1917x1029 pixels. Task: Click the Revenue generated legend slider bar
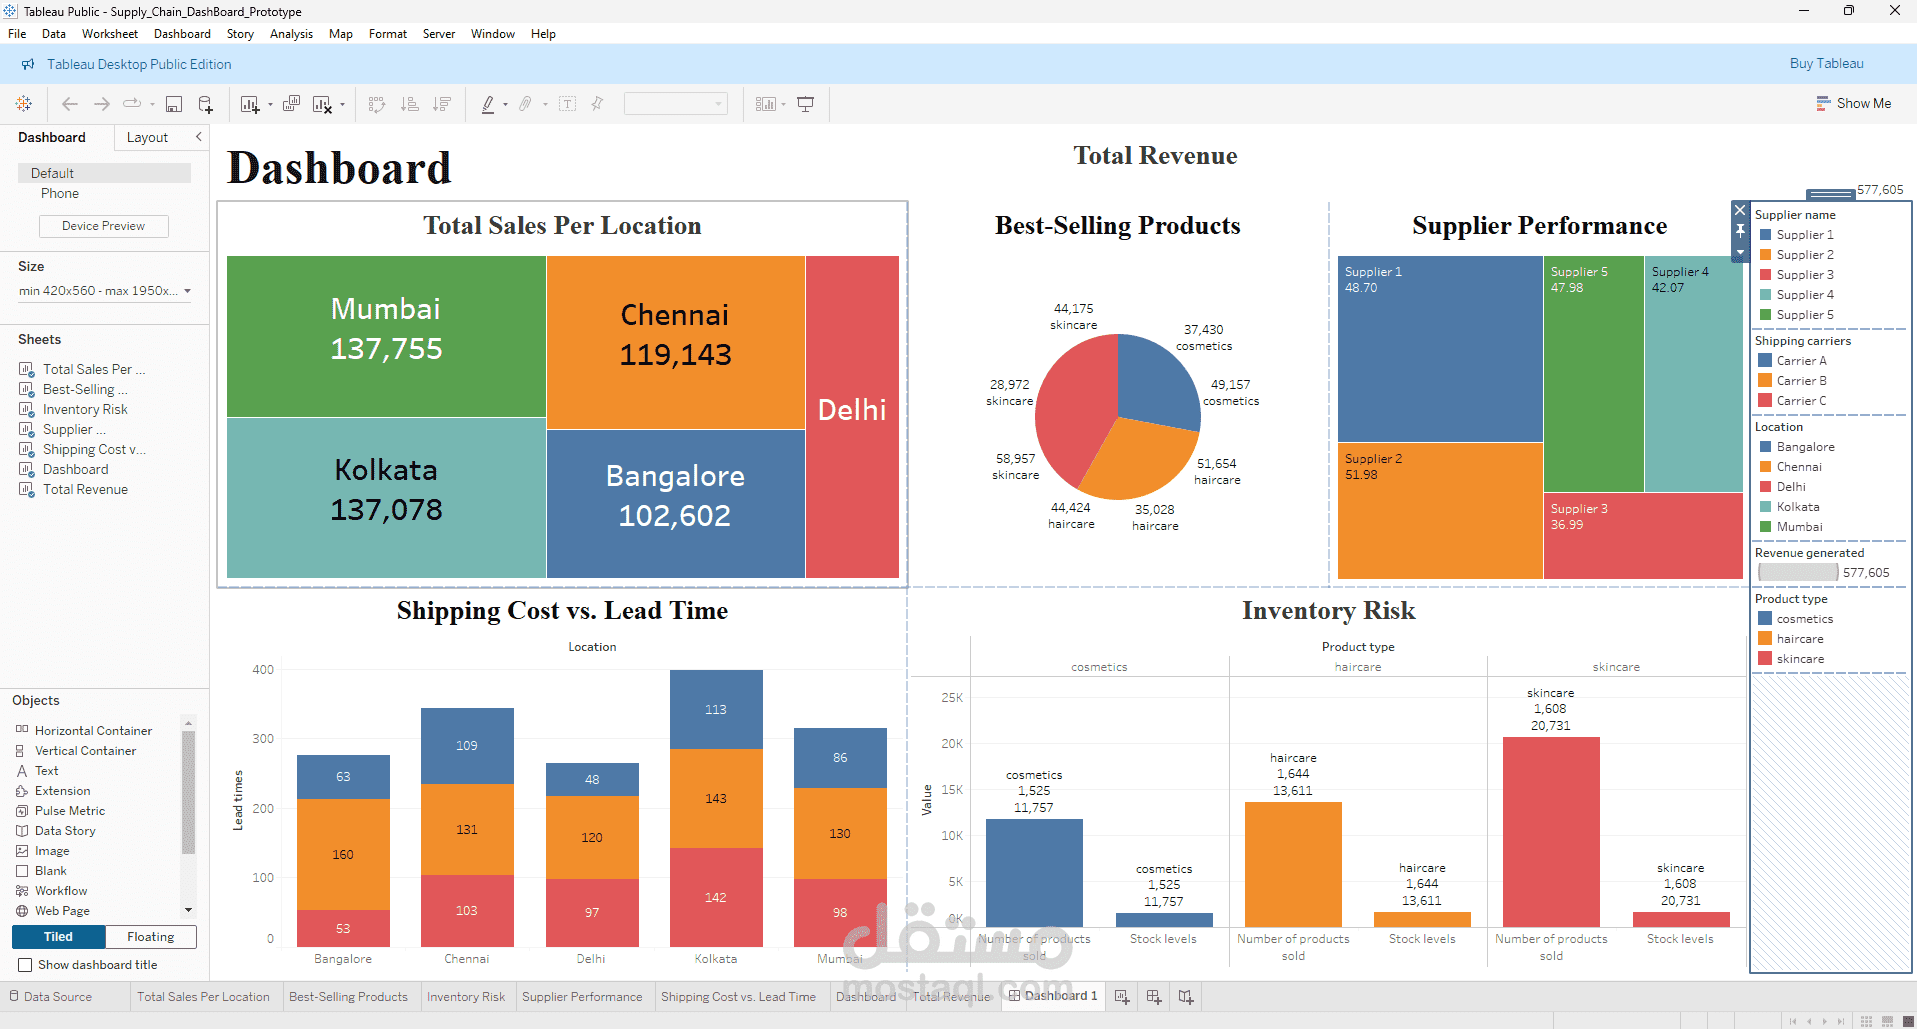(1798, 573)
